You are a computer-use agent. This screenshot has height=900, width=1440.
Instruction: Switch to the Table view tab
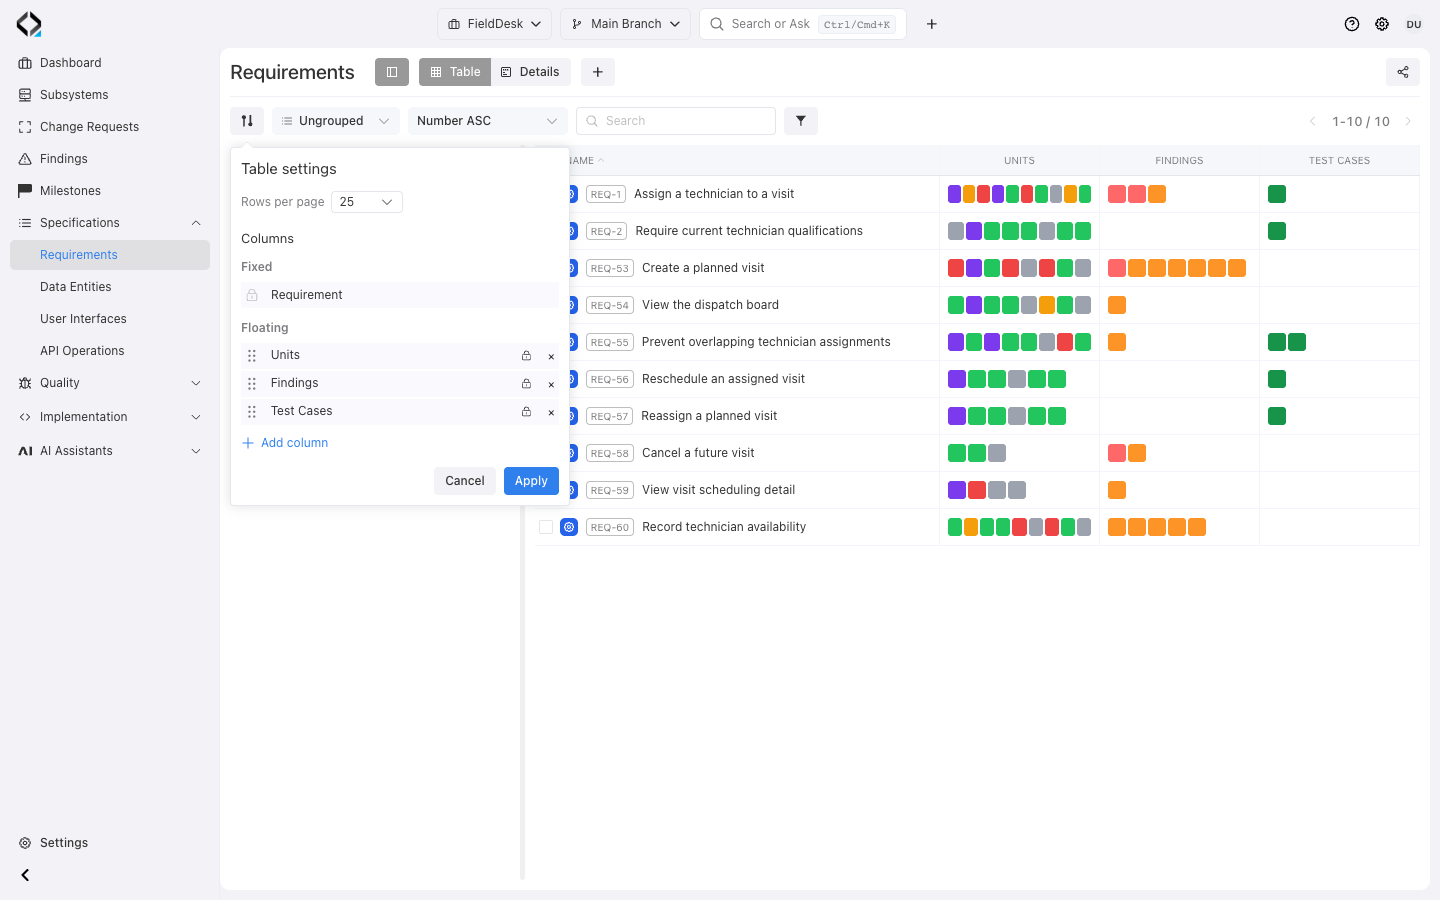pos(455,72)
